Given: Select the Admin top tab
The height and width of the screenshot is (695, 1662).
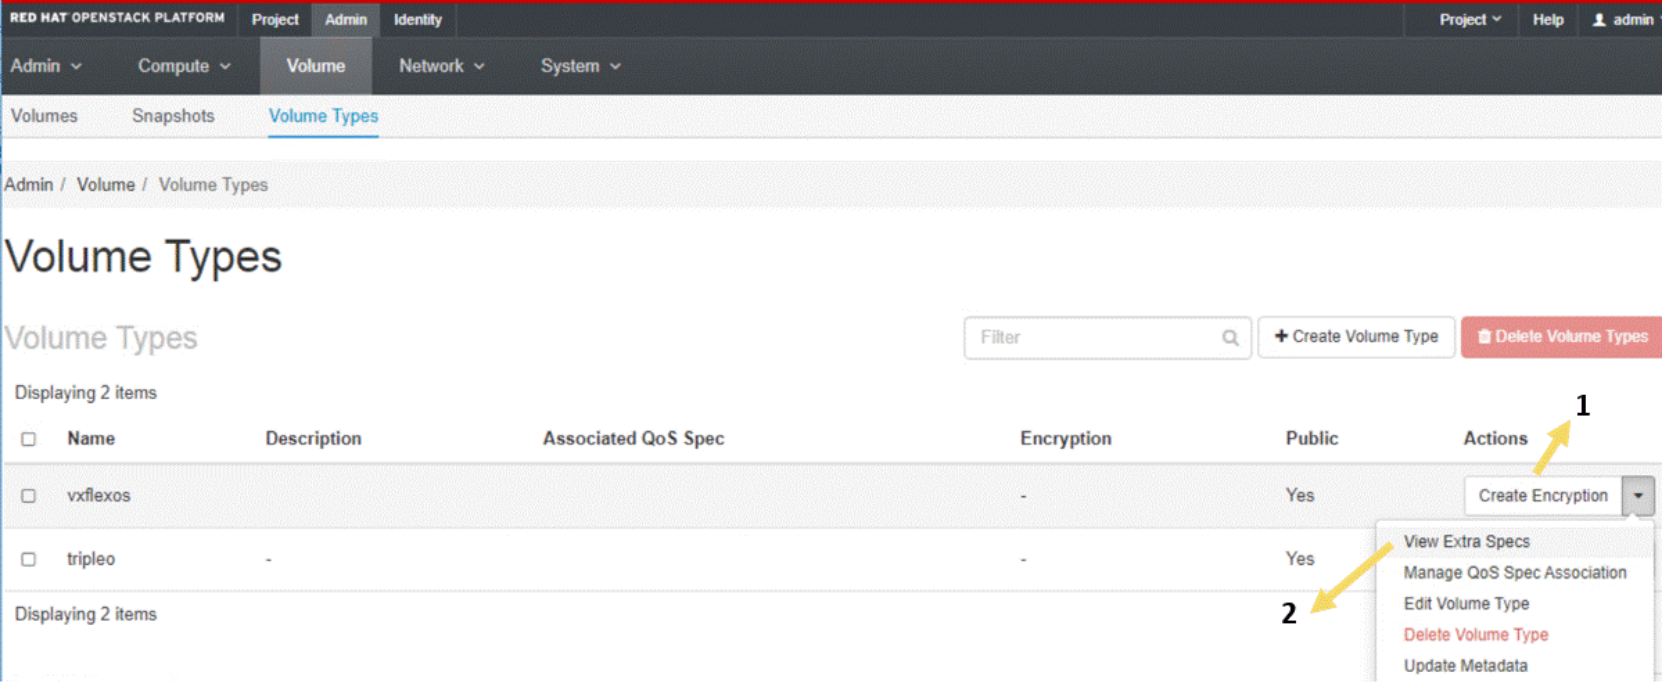Looking at the screenshot, I should (x=346, y=20).
